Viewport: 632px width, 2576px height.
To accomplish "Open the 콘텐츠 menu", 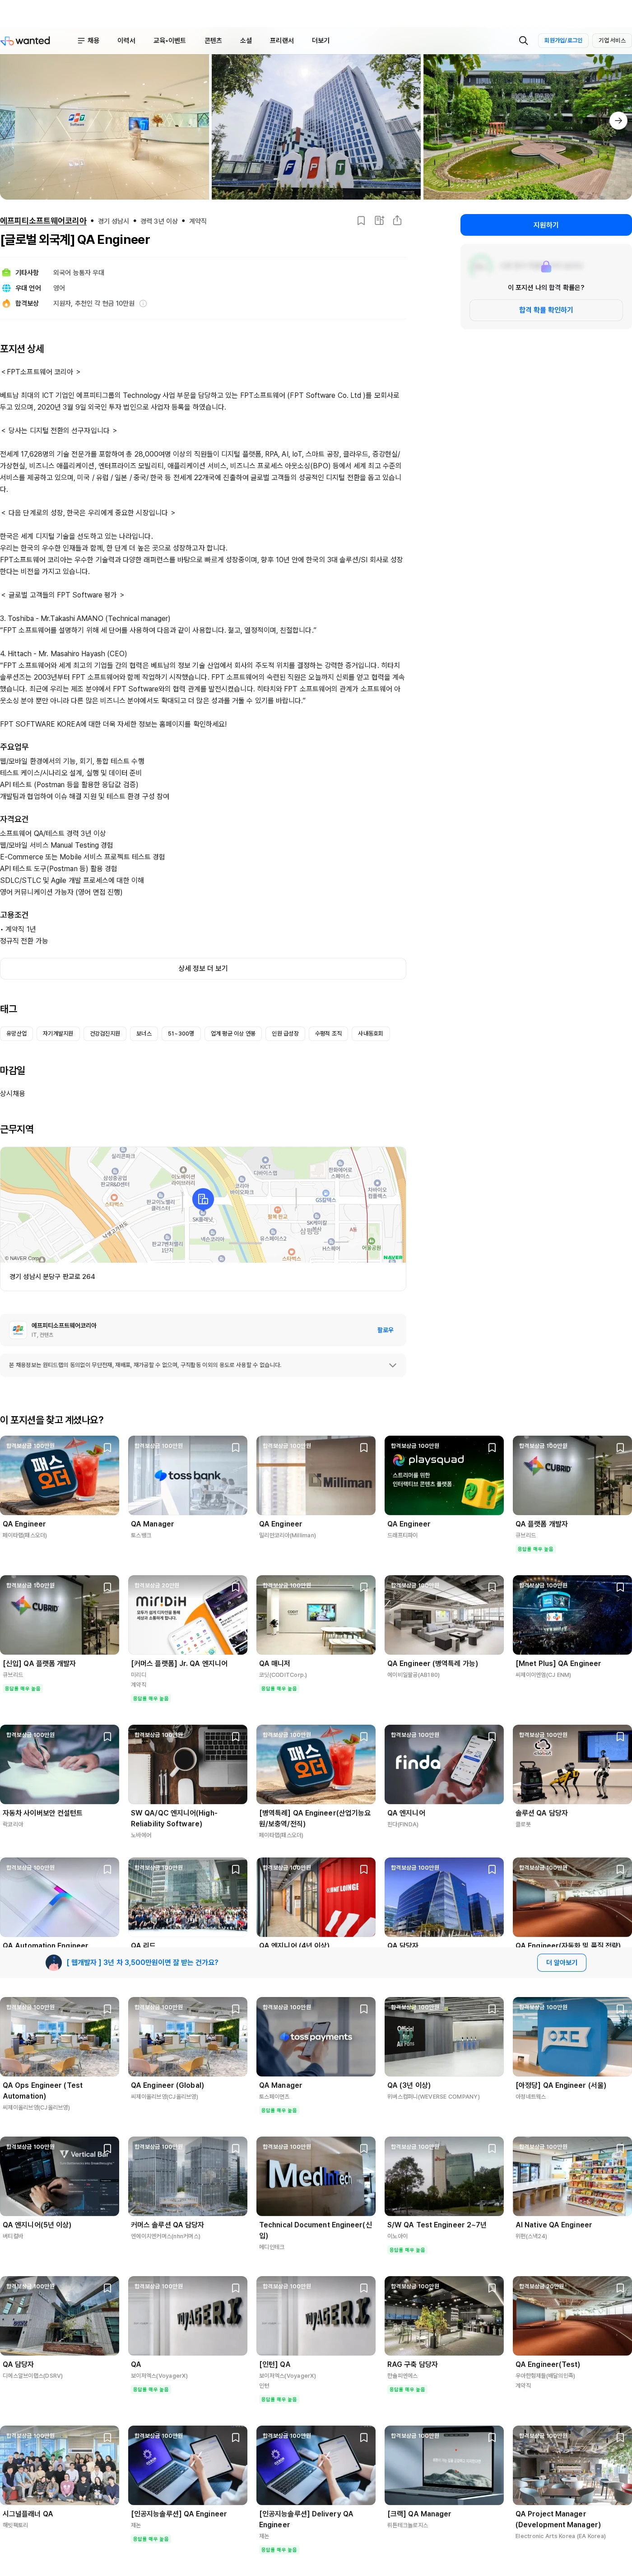I will (x=213, y=41).
